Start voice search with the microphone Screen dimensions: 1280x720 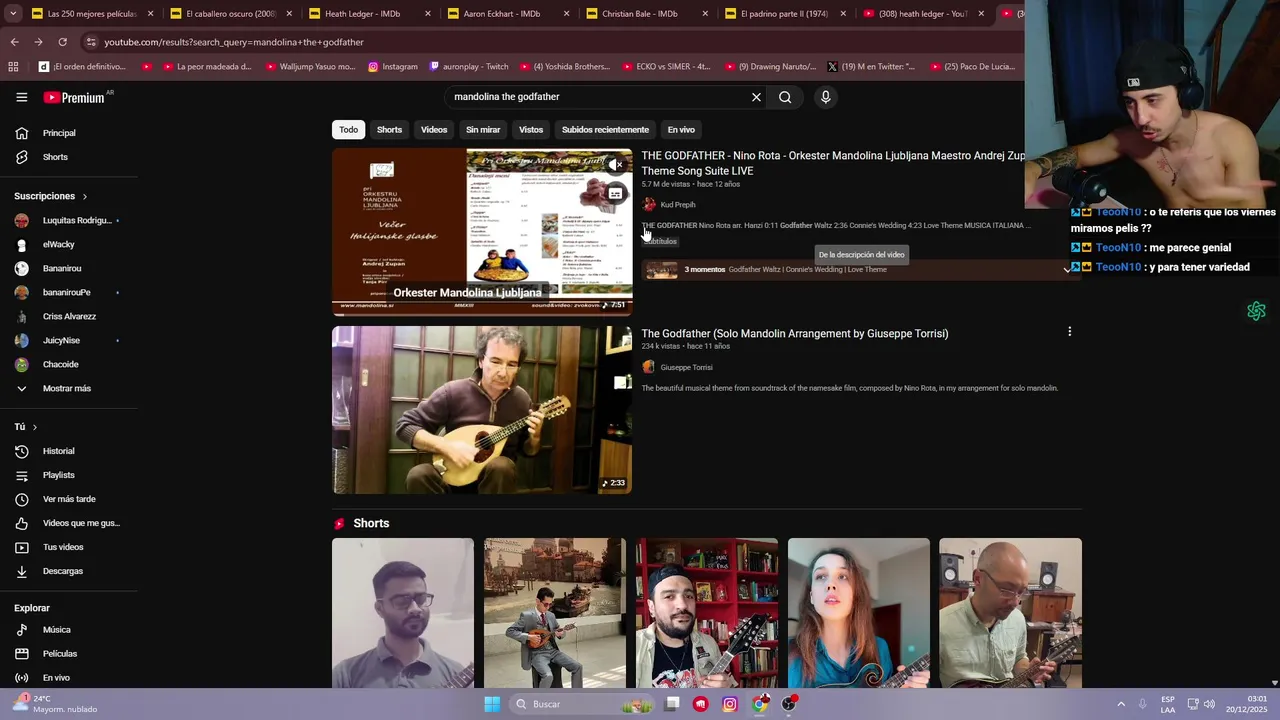point(825,97)
